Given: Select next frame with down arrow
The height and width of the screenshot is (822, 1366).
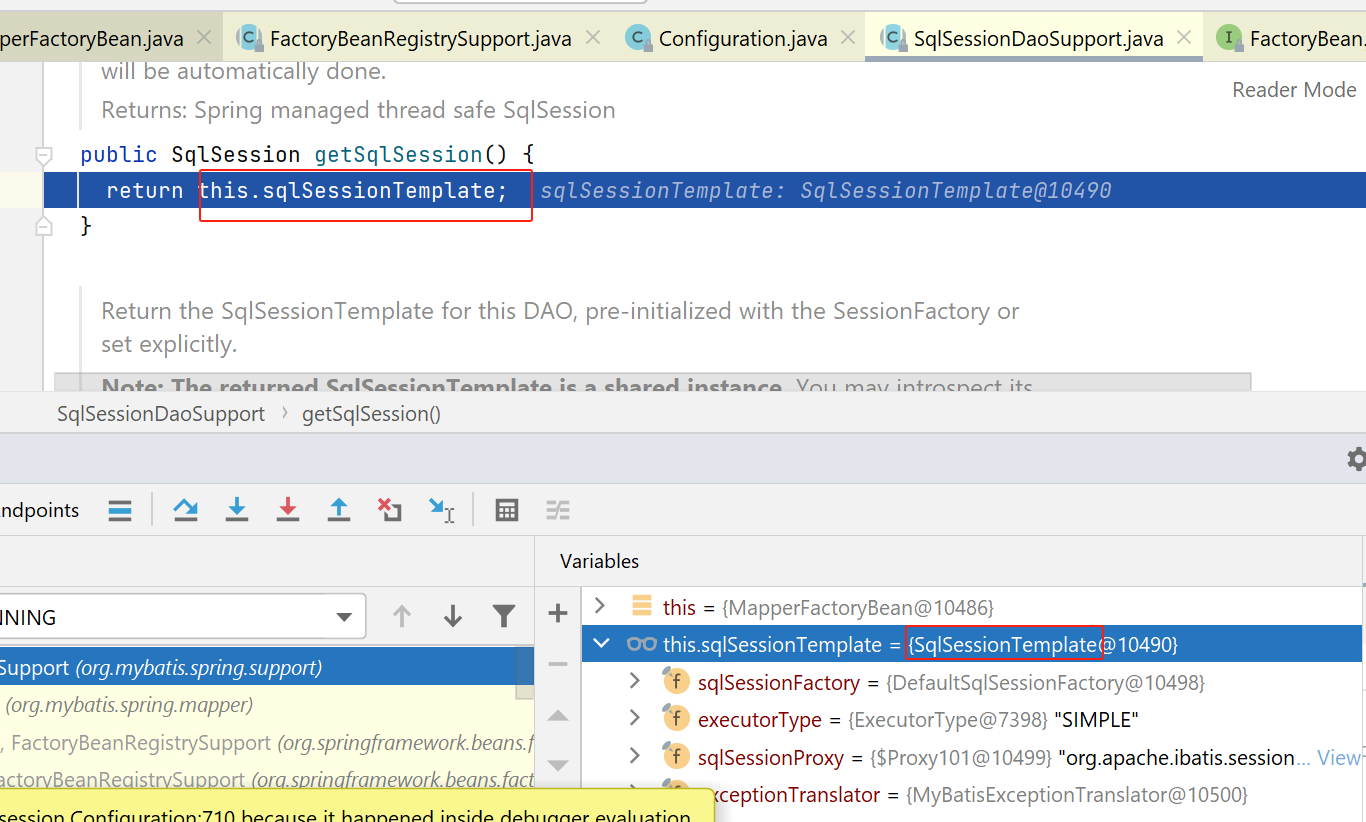Looking at the screenshot, I should (453, 616).
